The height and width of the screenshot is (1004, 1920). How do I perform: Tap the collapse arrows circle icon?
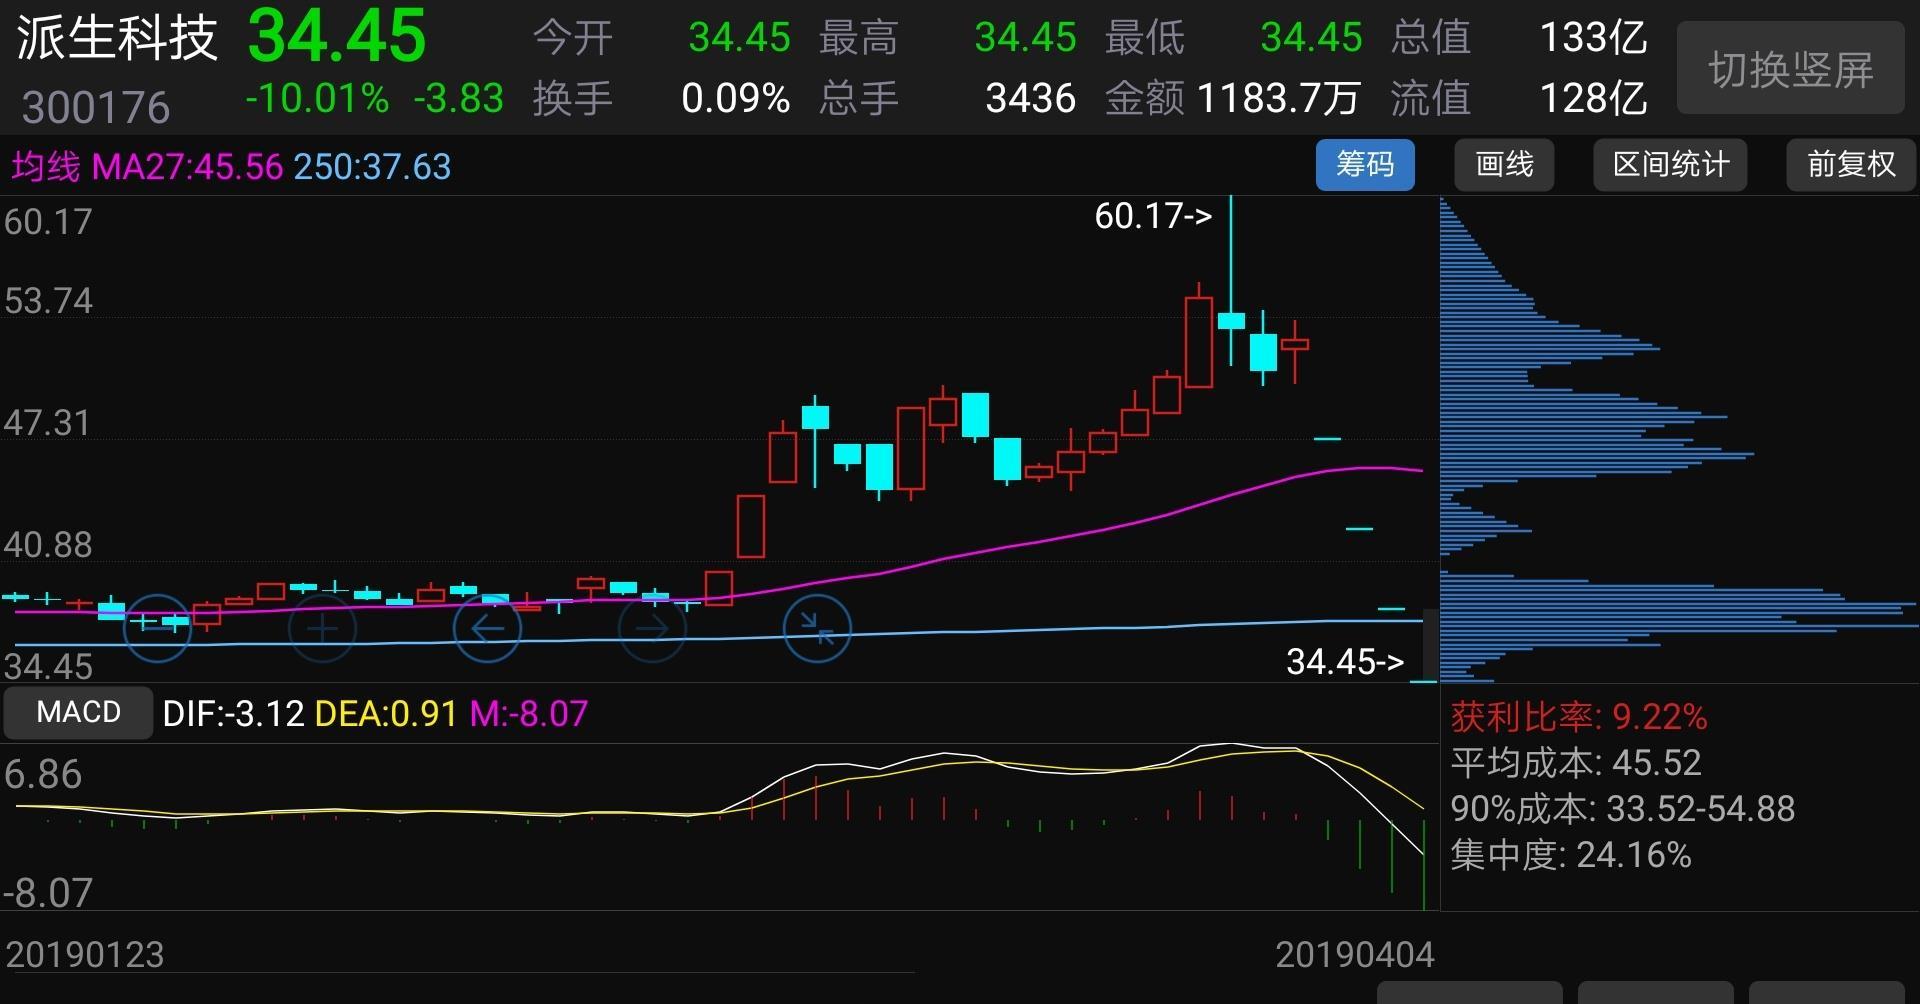click(817, 628)
